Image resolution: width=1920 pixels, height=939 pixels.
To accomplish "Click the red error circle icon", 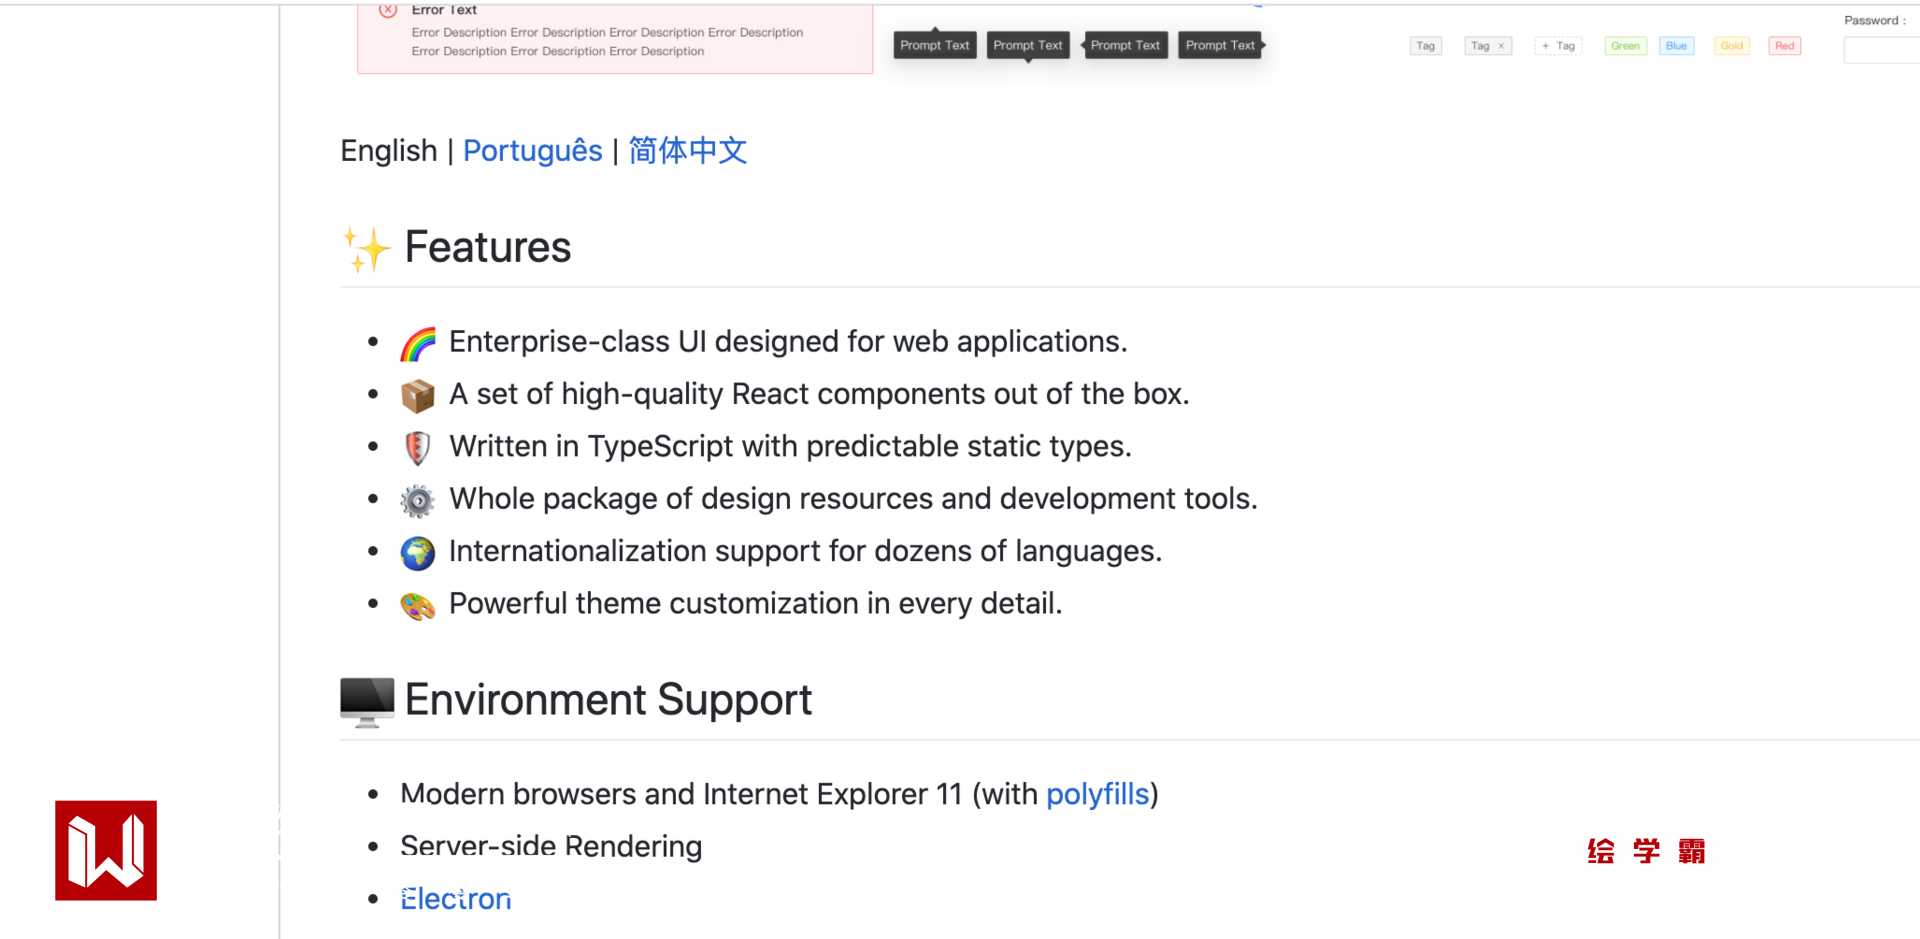I will coord(388,11).
